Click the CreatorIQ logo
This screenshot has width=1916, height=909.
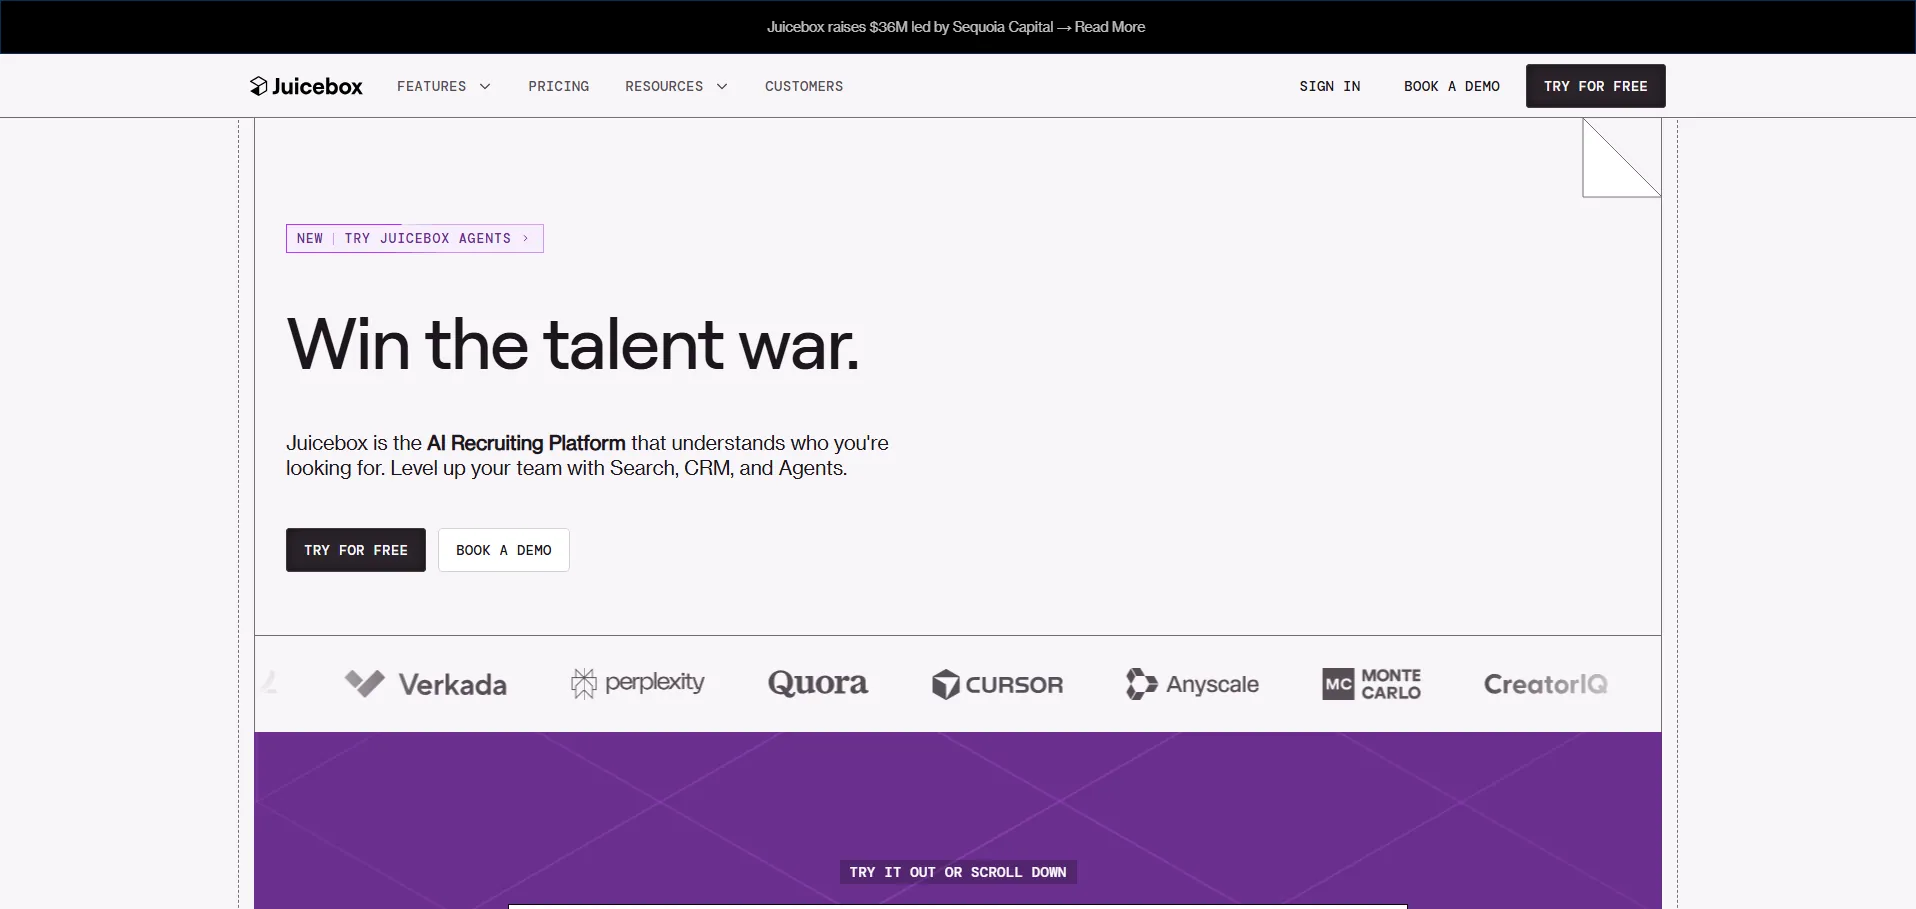(1545, 684)
